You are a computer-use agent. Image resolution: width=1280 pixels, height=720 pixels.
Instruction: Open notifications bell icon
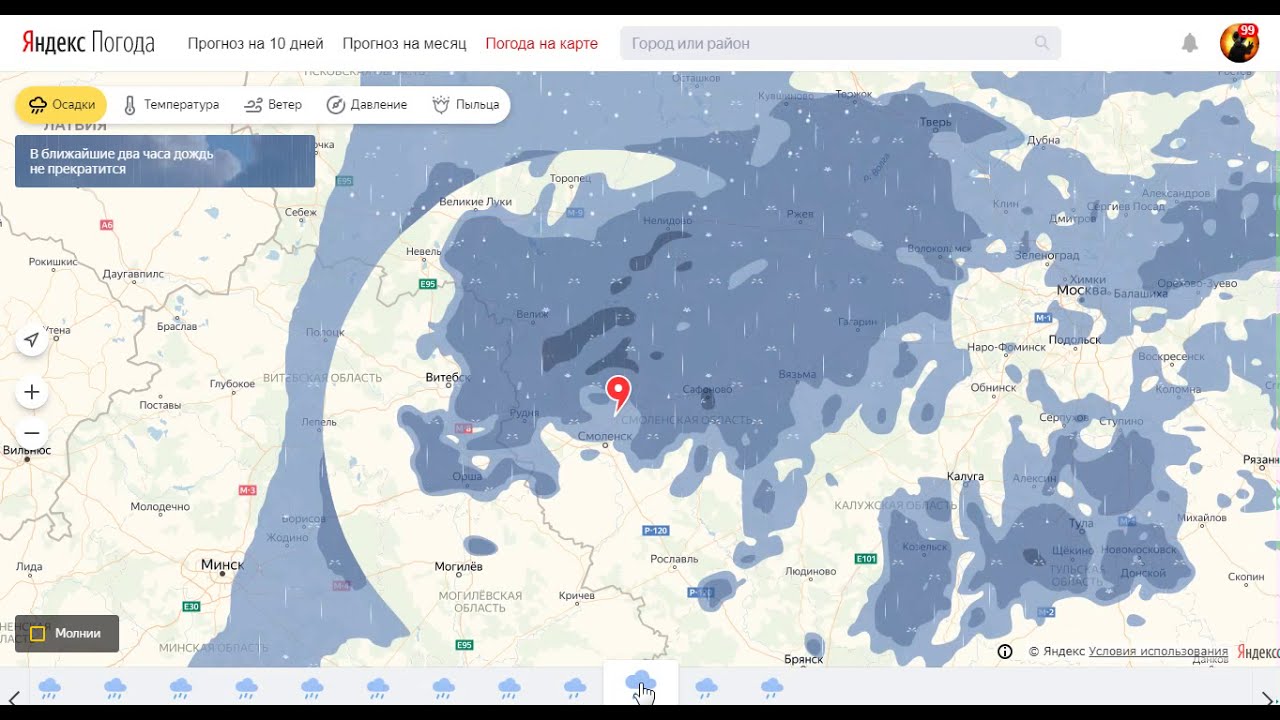click(1190, 43)
